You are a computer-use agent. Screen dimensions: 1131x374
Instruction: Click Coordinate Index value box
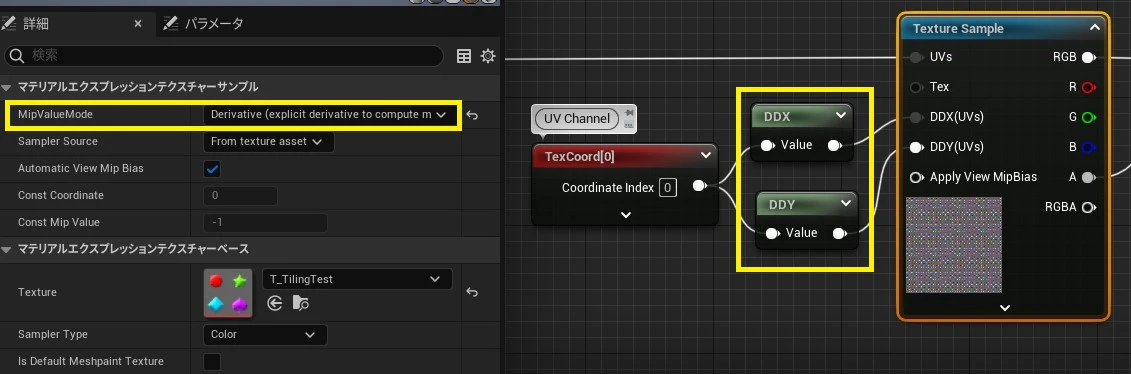point(668,188)
